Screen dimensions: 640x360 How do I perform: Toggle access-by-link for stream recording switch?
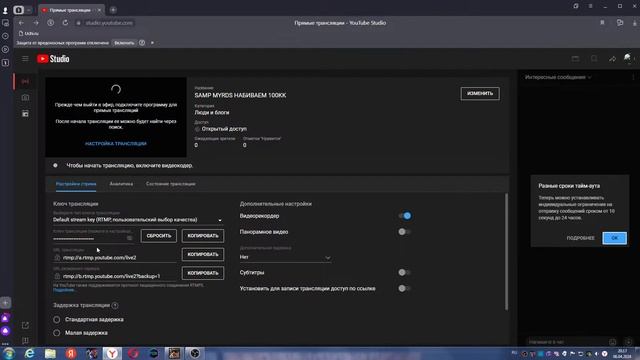pos(404,289)
